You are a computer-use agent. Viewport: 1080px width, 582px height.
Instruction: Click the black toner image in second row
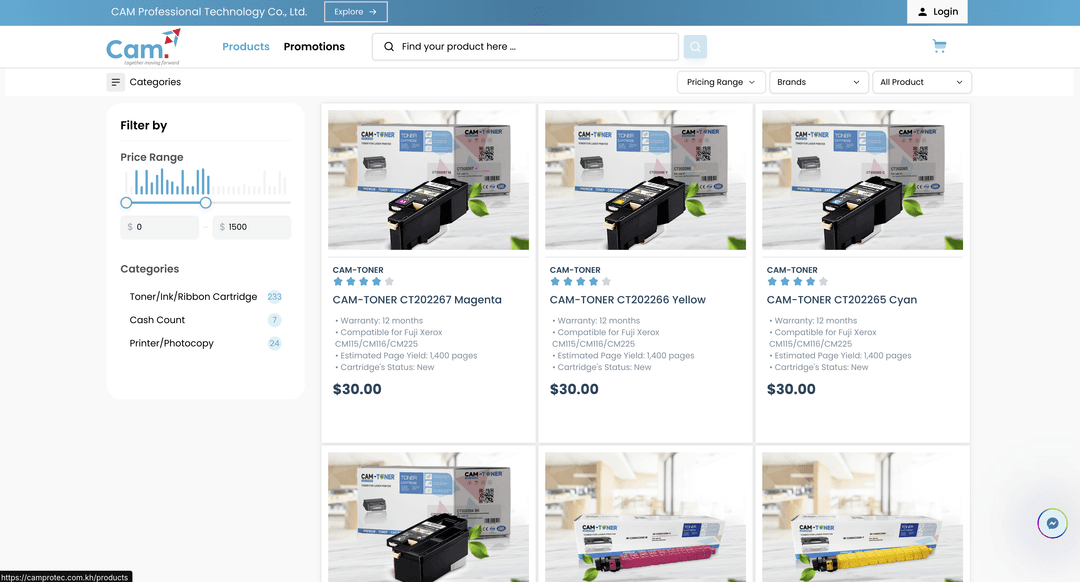(428, 517)
